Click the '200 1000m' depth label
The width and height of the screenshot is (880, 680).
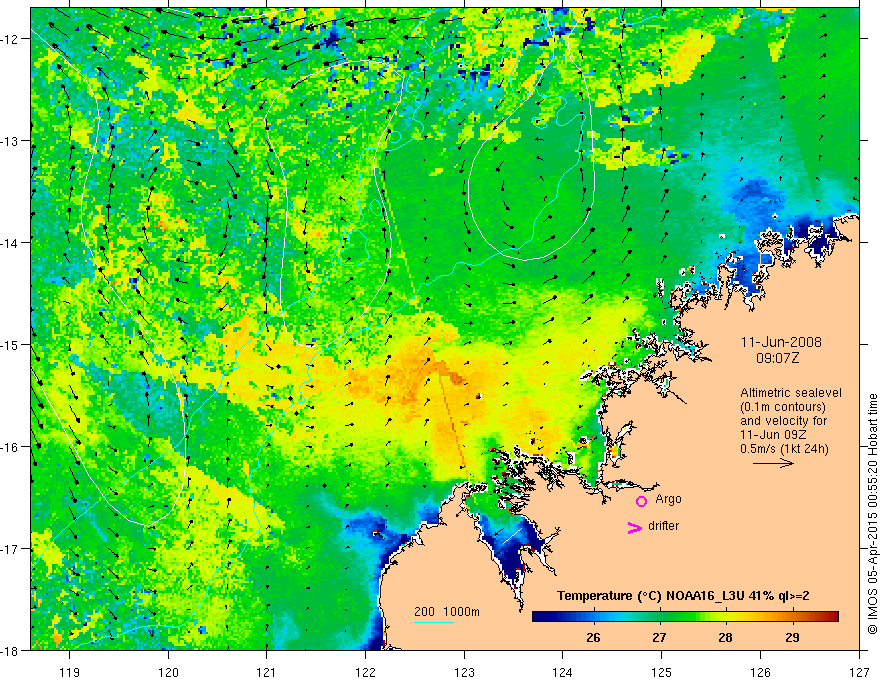click(x=447, y=612)
